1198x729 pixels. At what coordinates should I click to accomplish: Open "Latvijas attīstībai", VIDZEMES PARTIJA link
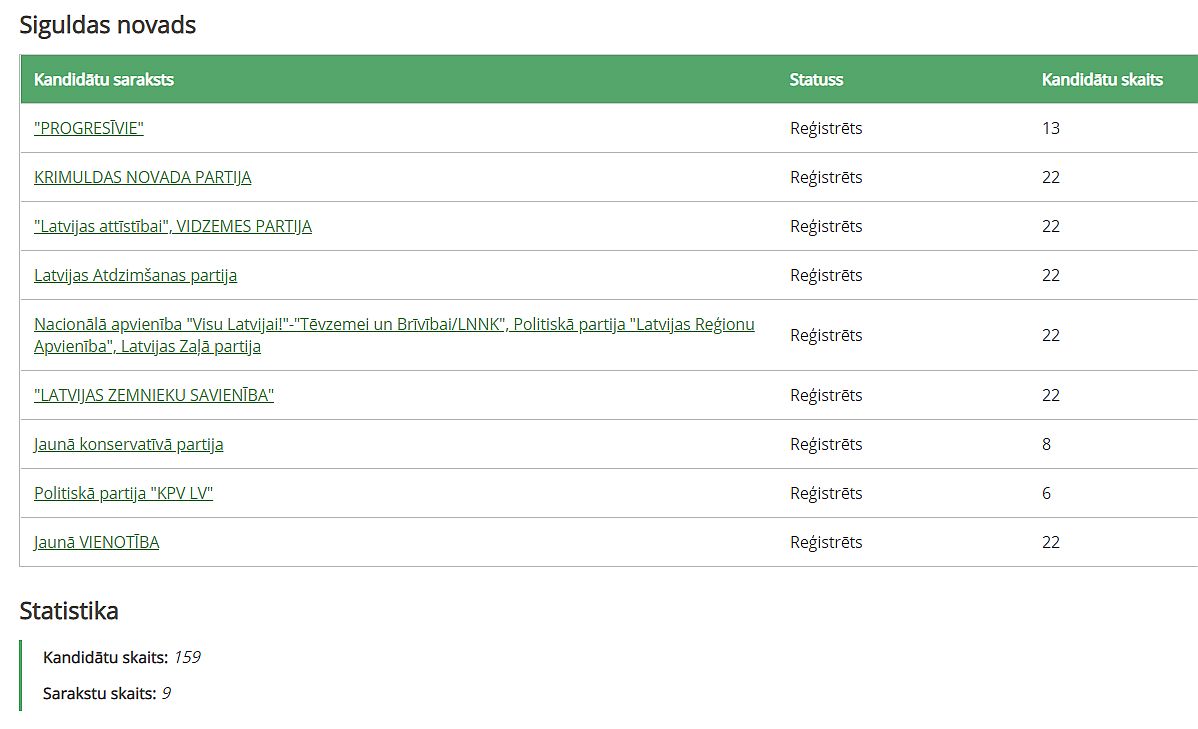(x=173, y=226)
